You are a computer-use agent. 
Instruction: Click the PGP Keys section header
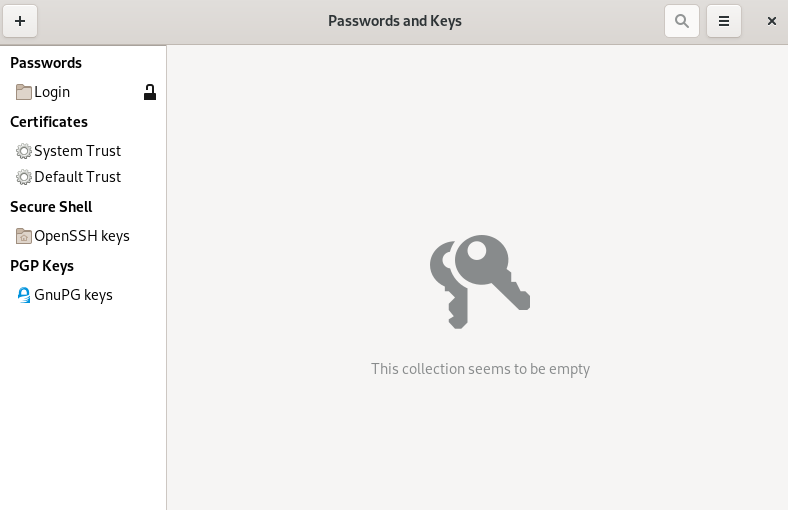tap(42, 266)
